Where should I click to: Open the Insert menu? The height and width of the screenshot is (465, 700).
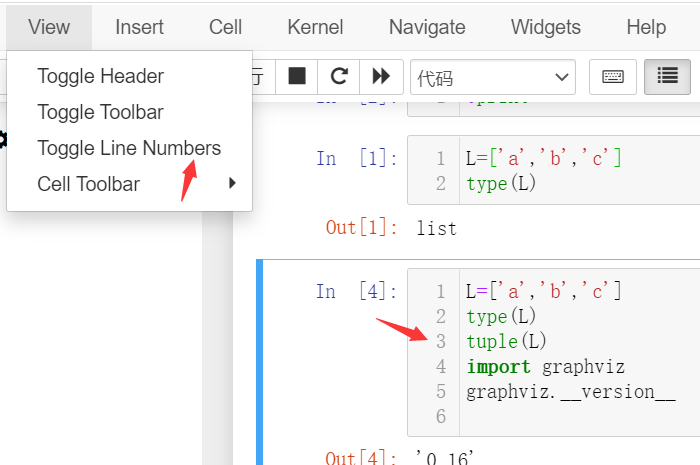[x=139, y=27]
